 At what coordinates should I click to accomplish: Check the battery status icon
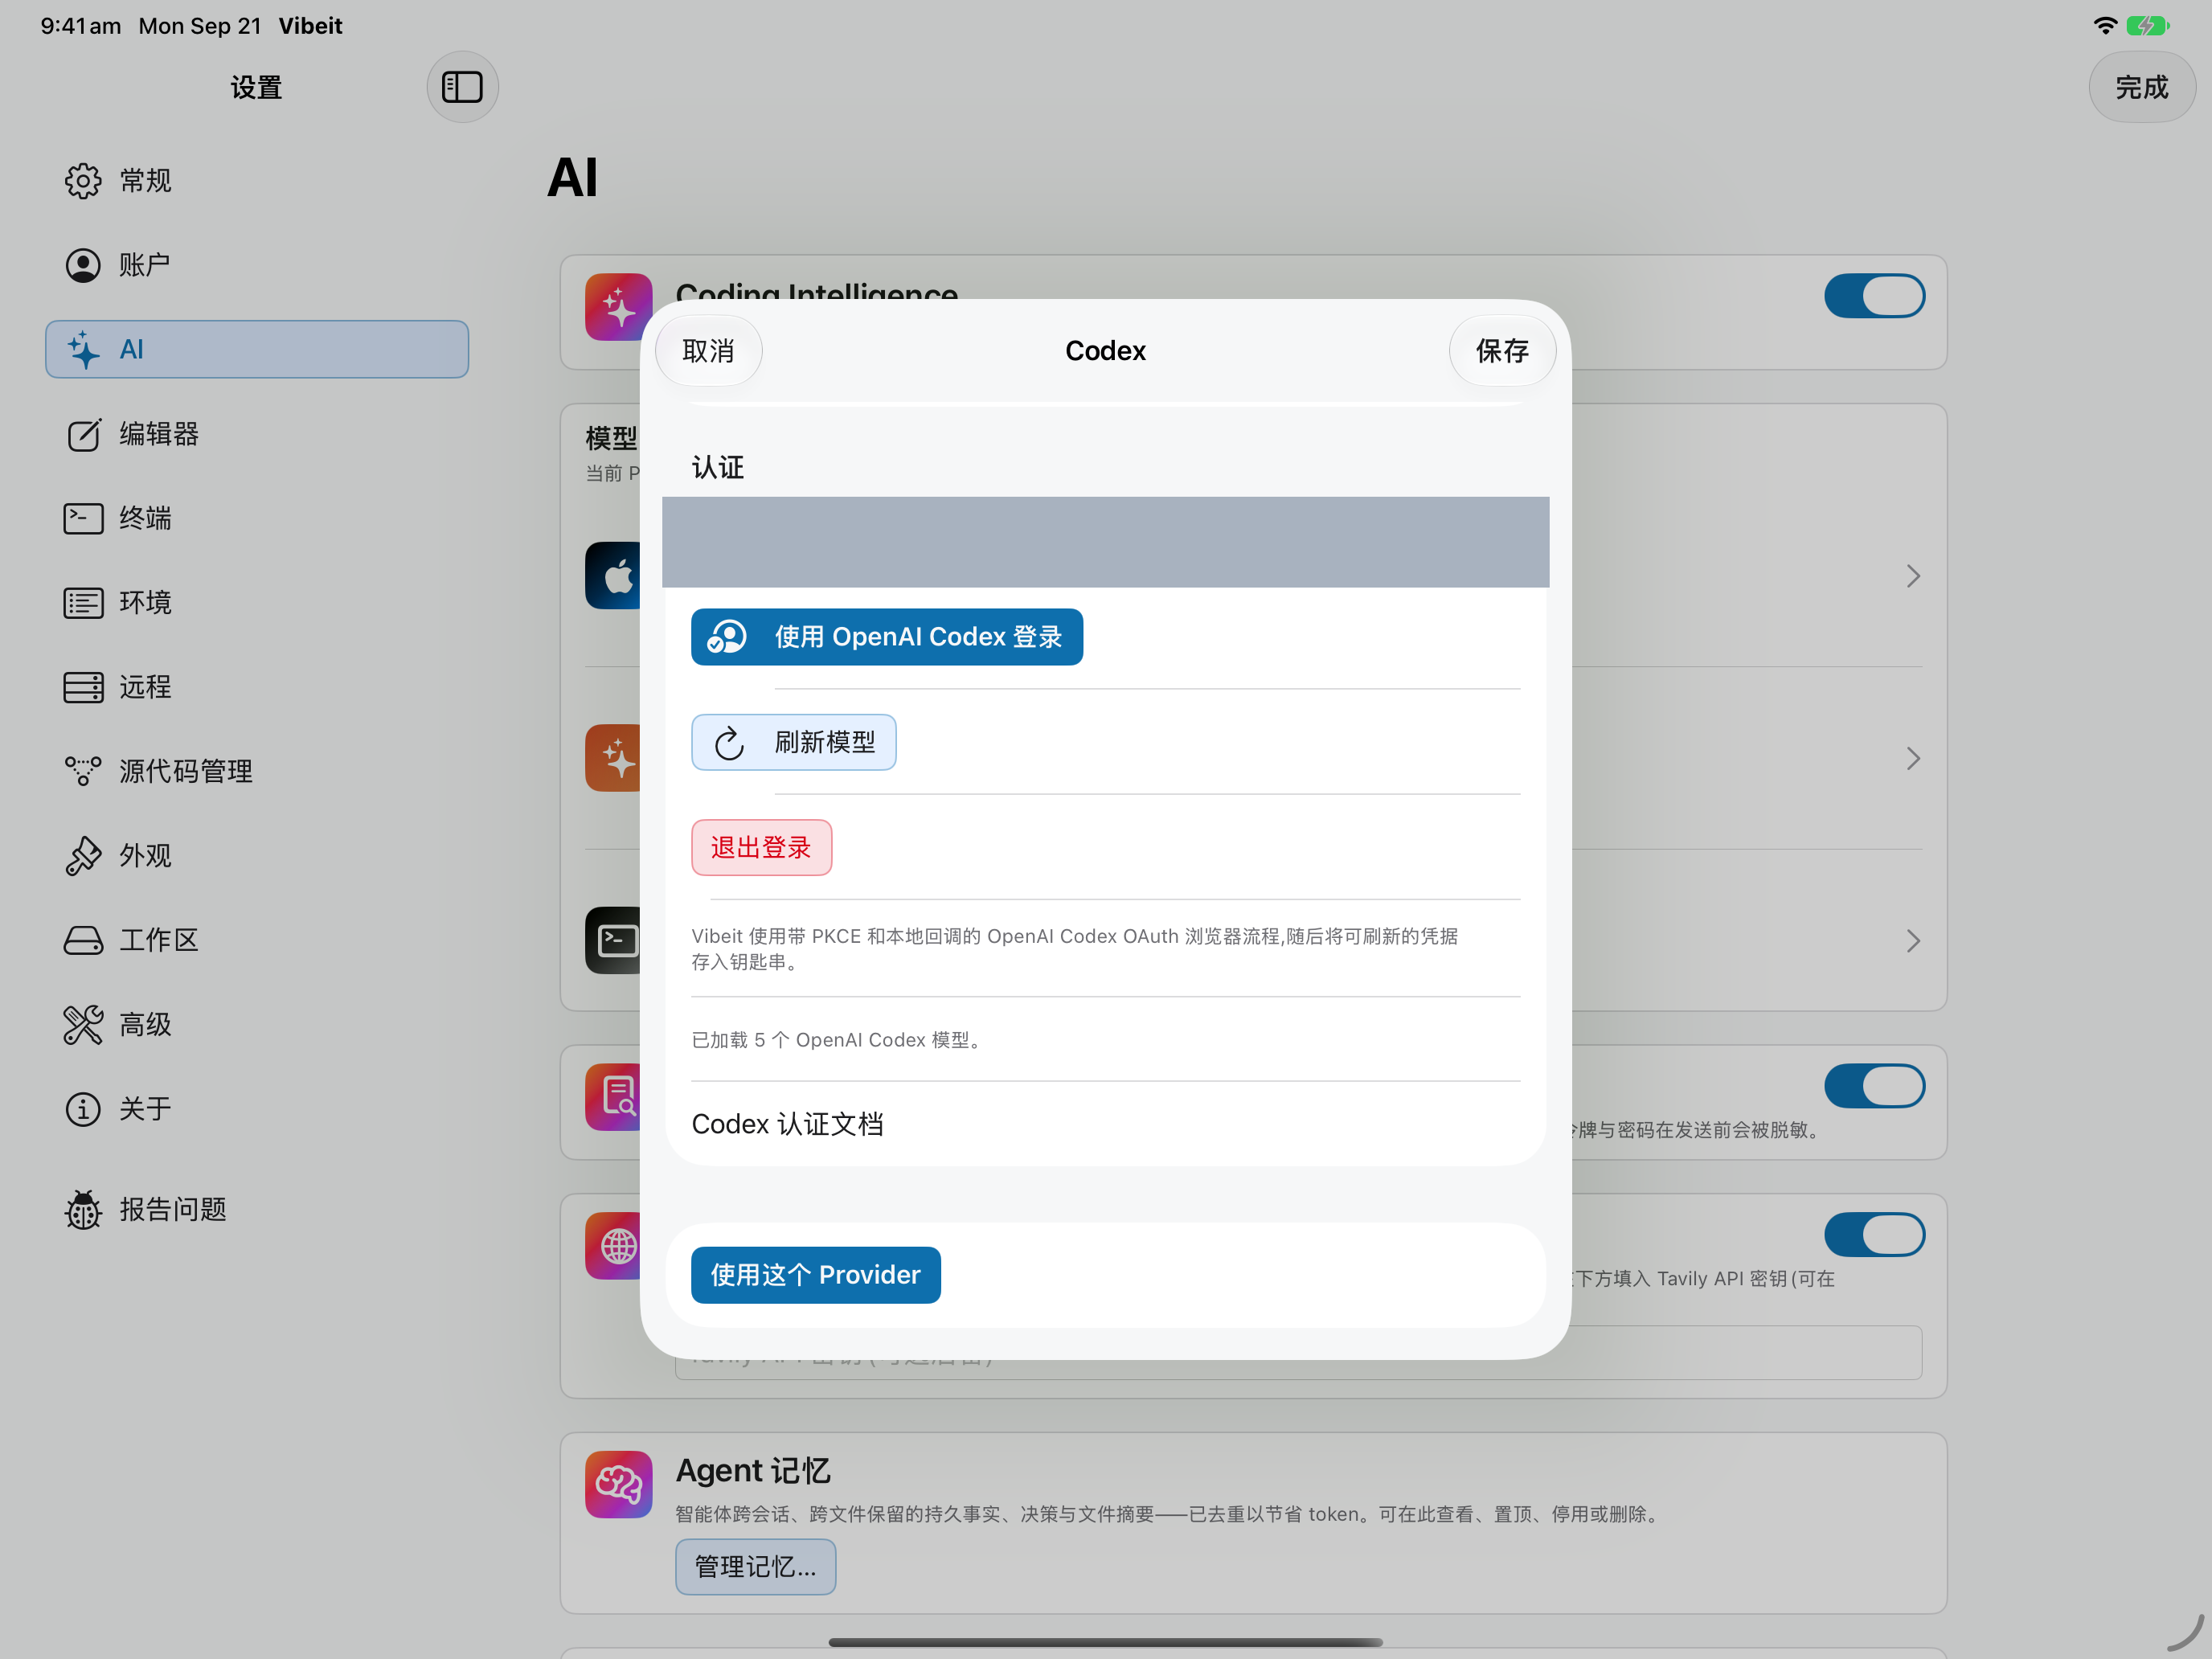pyautogui.click(x=2147, y=26)
